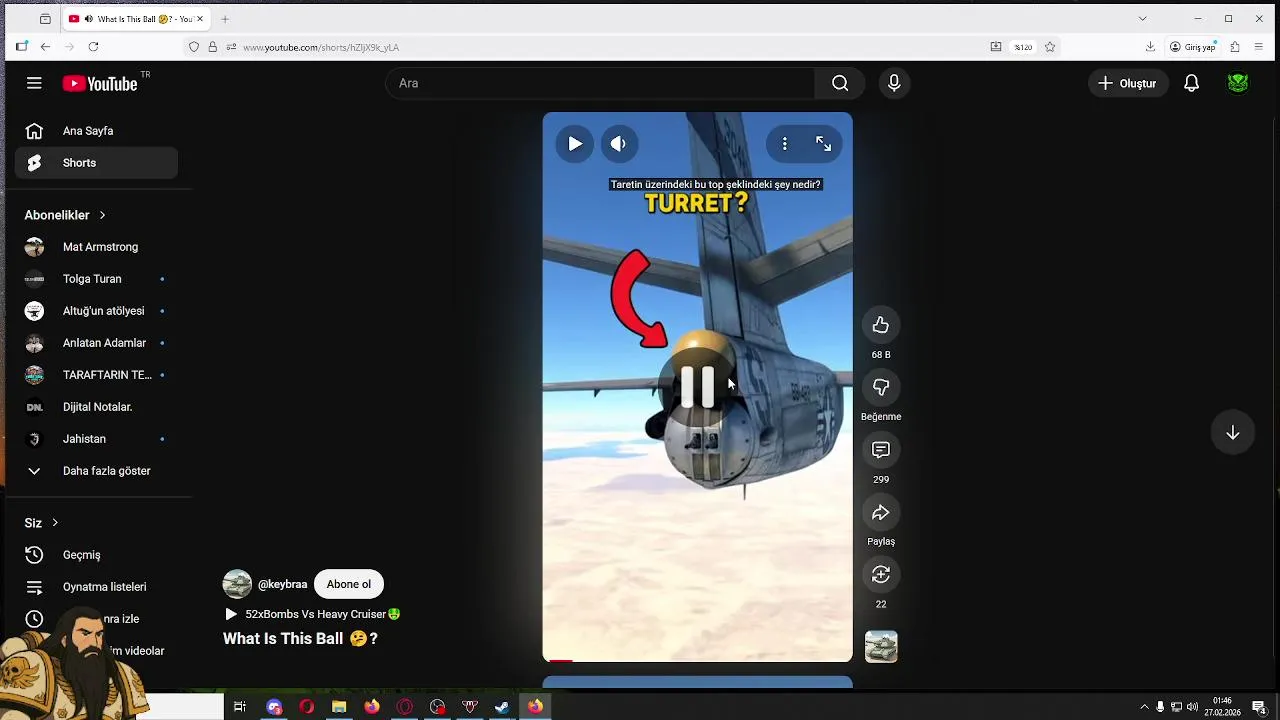Open the YouTube hamburger guide menu

coord(34,83)
